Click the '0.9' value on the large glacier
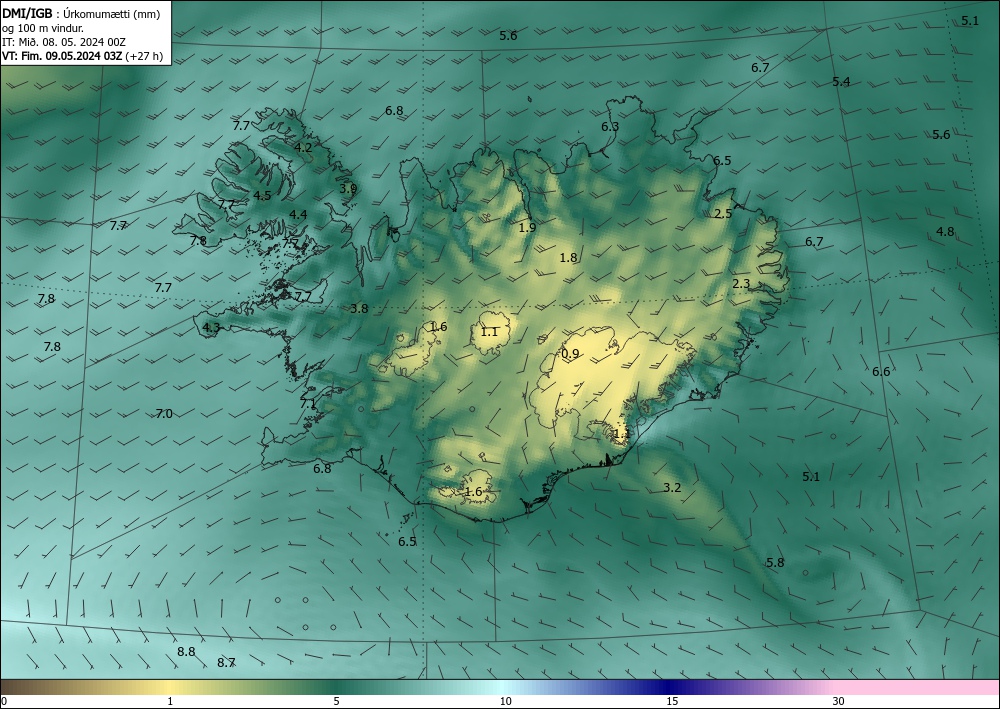The image size is (1000, 709). tap(570, 354)
